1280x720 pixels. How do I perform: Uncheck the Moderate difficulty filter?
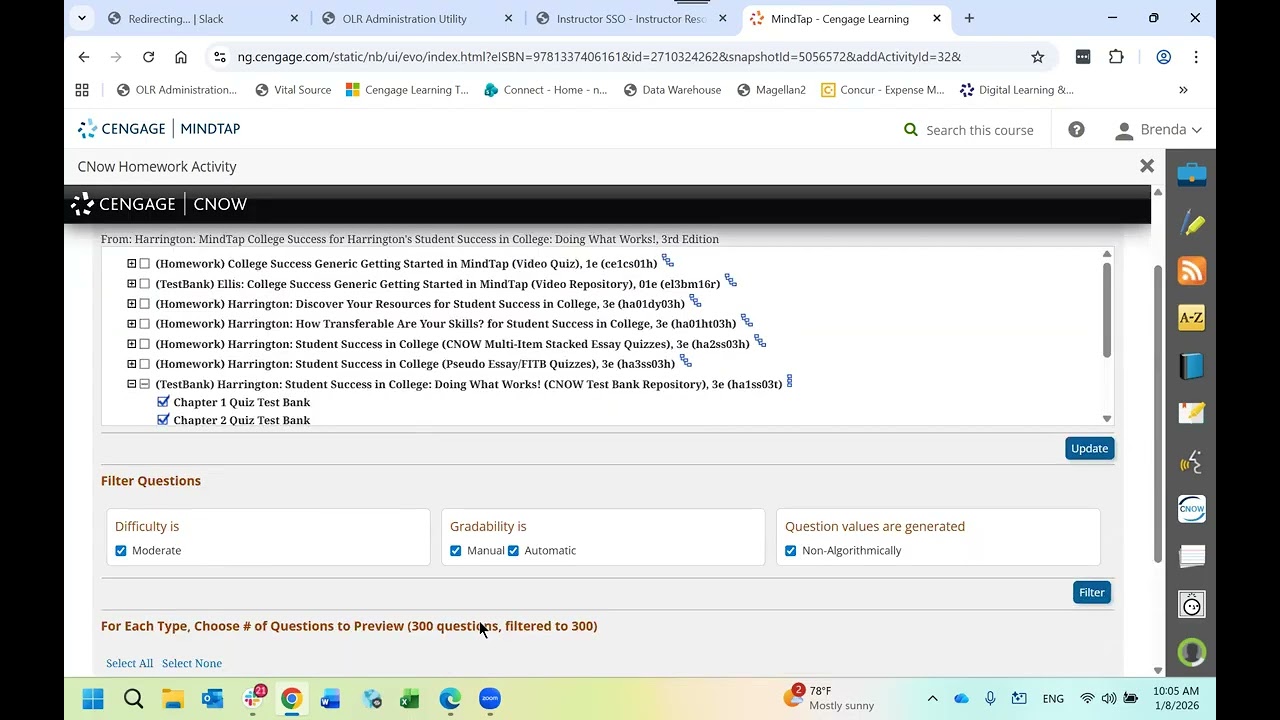tap(121, 551)
